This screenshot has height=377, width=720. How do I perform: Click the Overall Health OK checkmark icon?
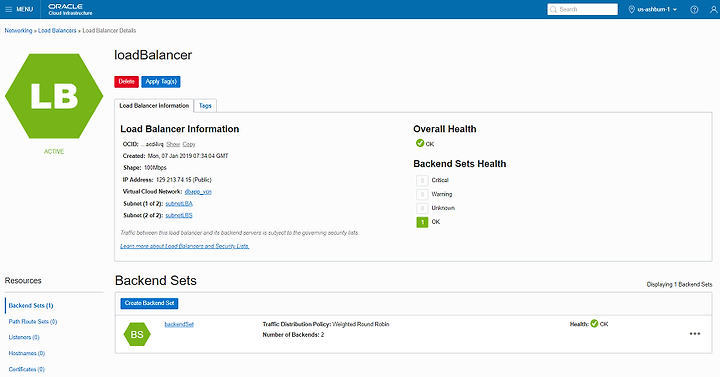click(x=420, y=143)
